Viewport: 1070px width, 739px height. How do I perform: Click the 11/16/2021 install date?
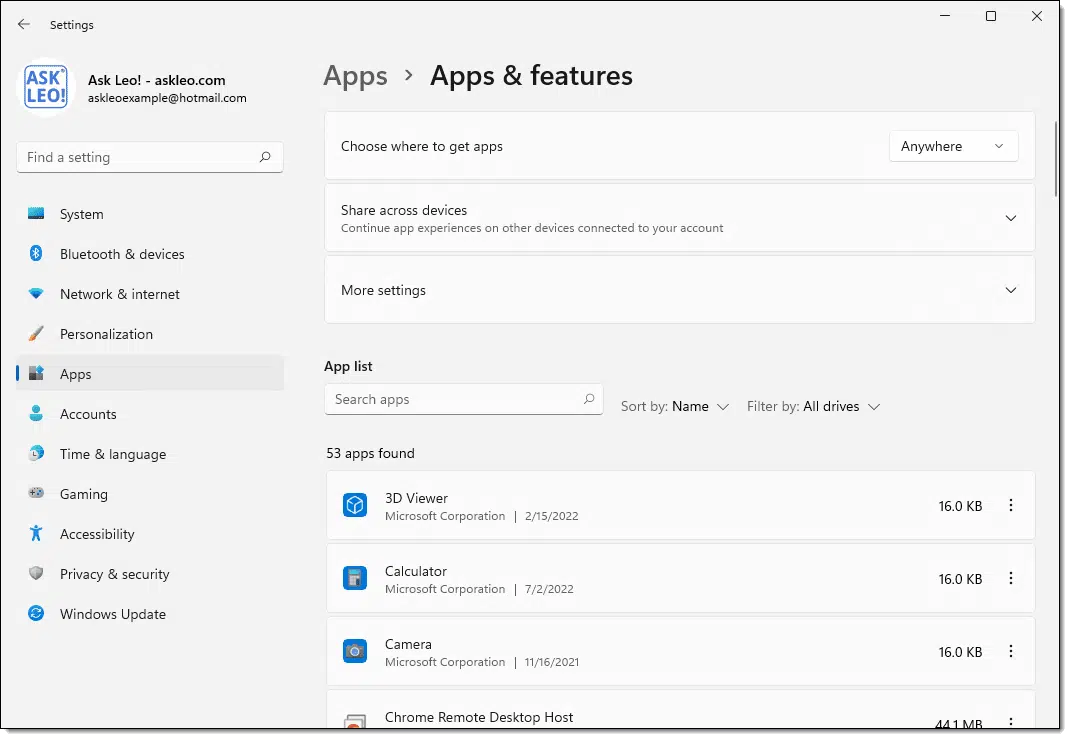coord(551,663)
